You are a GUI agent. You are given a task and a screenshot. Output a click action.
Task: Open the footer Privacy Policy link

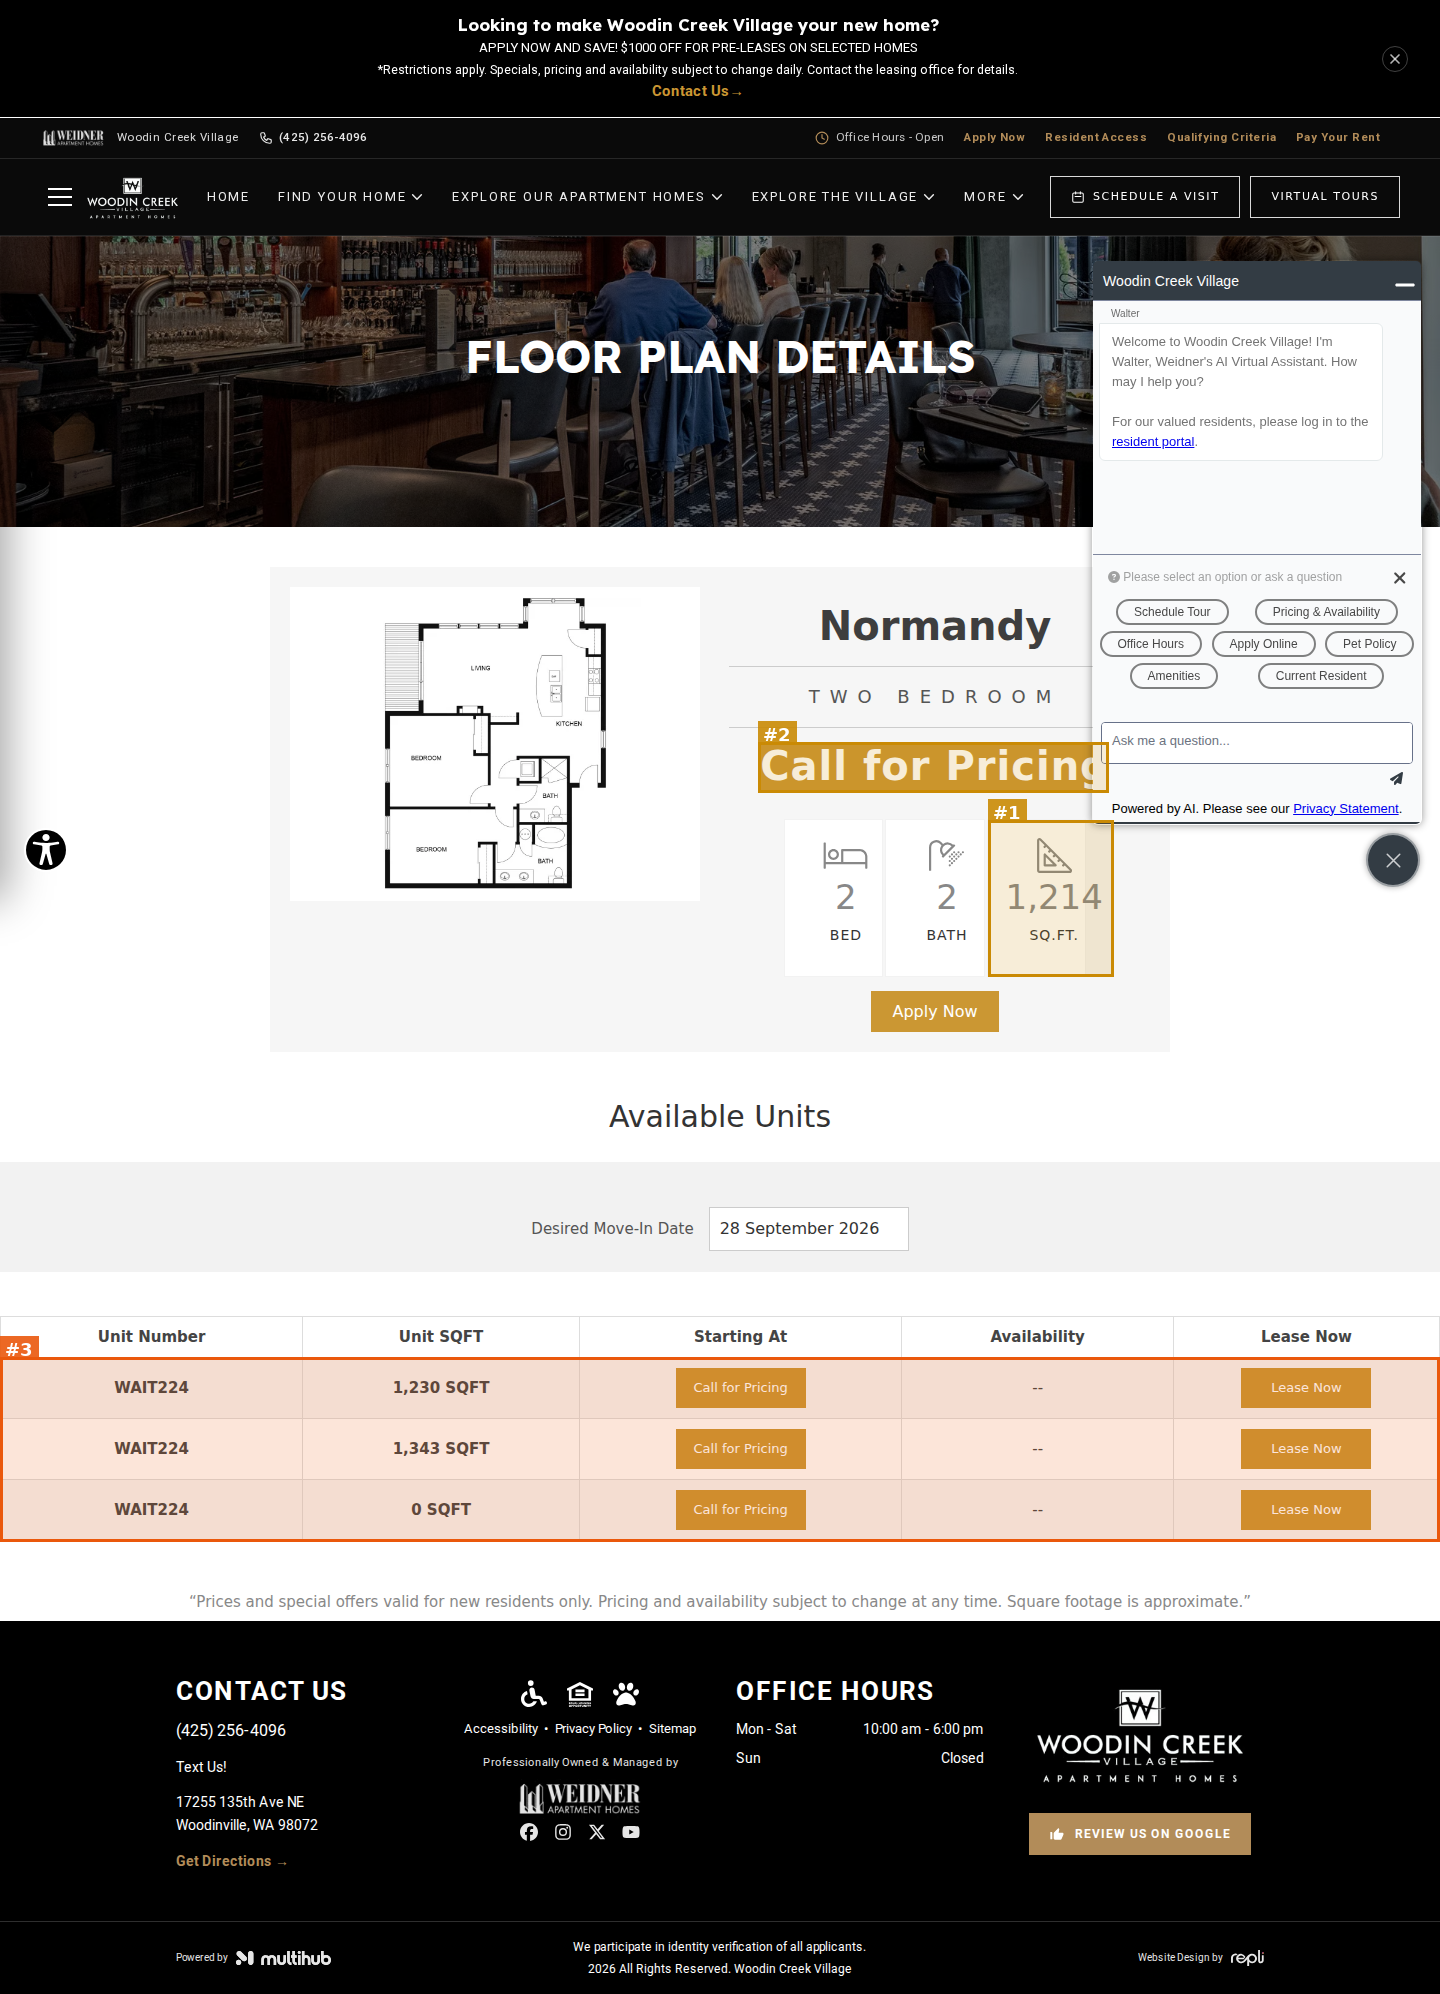[594, 1729]
